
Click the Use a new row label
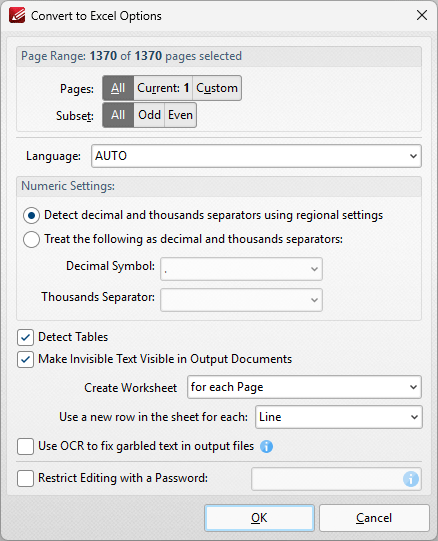[x=154, y=417]
